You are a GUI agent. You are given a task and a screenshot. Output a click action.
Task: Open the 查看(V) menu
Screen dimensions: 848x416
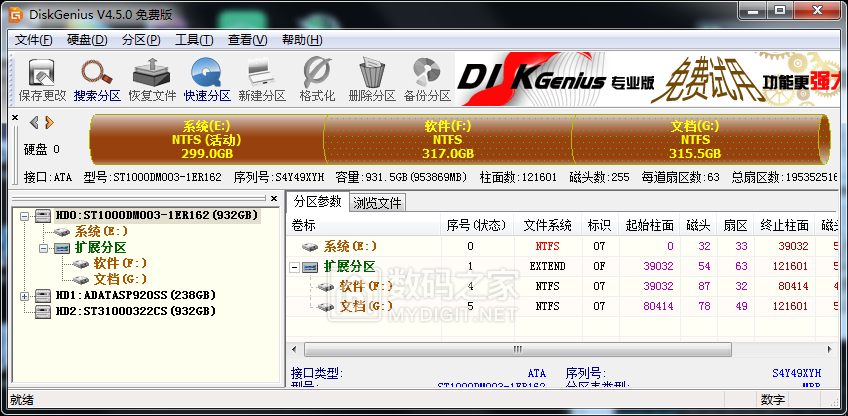pos(248,40)
